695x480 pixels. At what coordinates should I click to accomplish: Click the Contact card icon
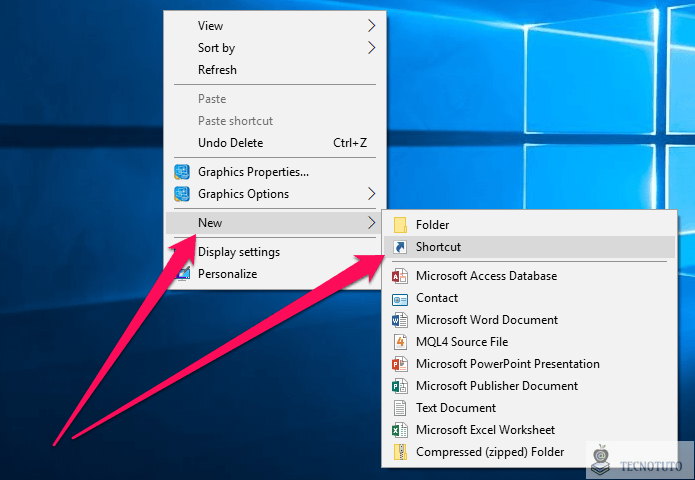[400, 300]
